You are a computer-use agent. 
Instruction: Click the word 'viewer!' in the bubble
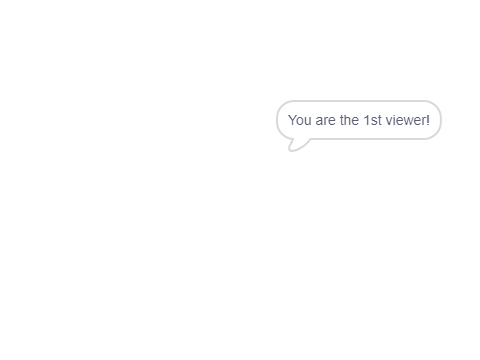tap(408, 120)
